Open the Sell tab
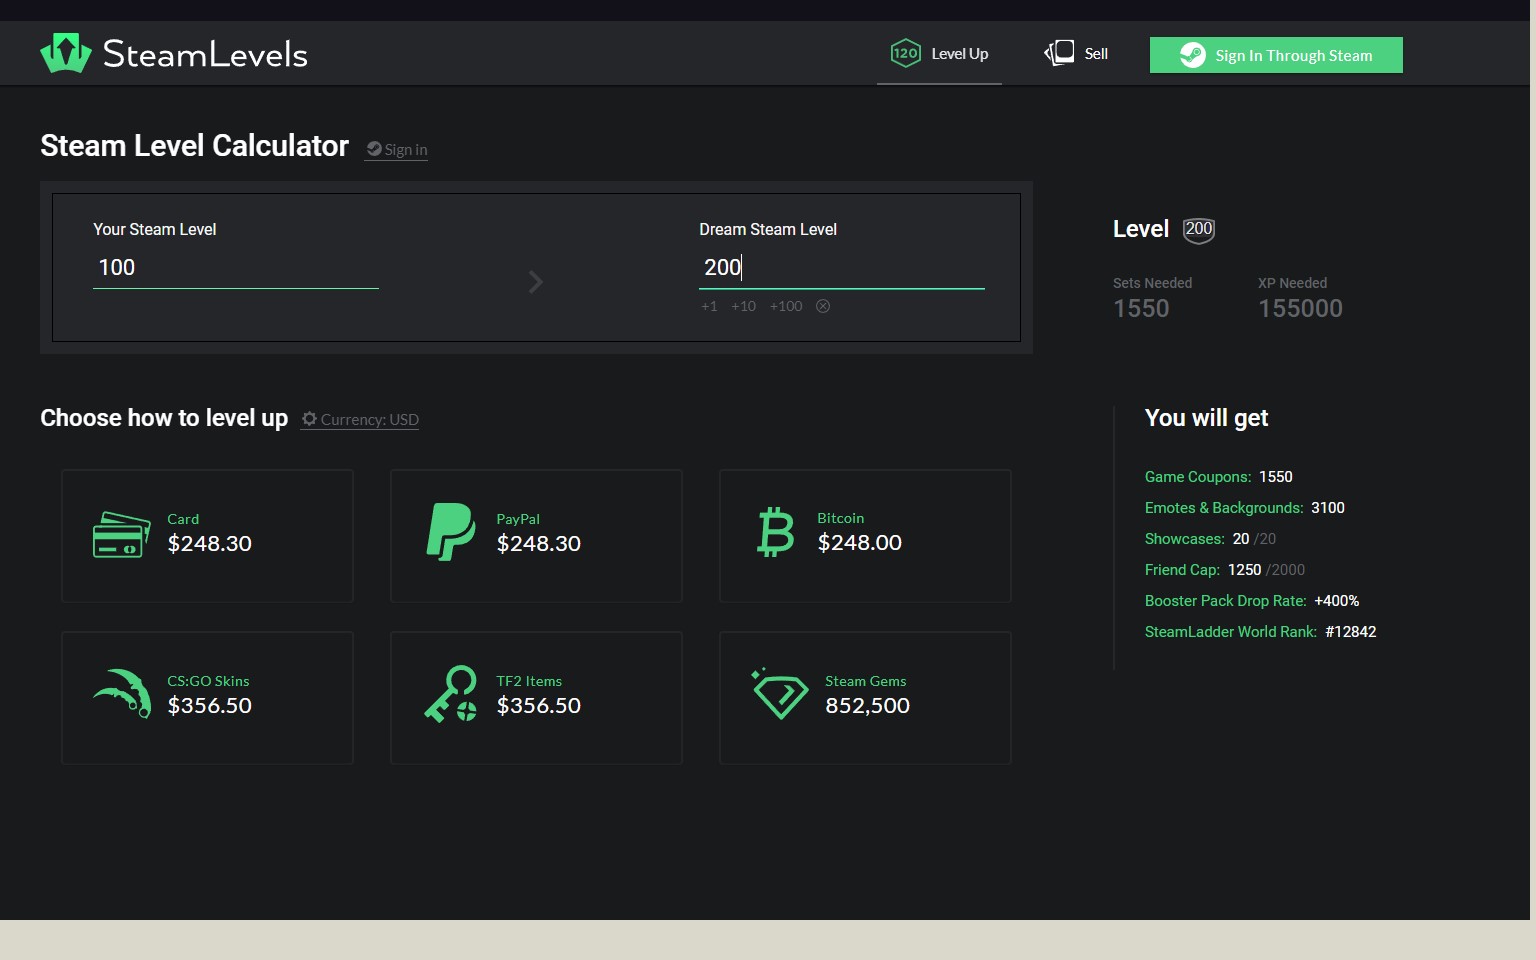Viewport: 1536px width, 960px height. point(1076,54)
